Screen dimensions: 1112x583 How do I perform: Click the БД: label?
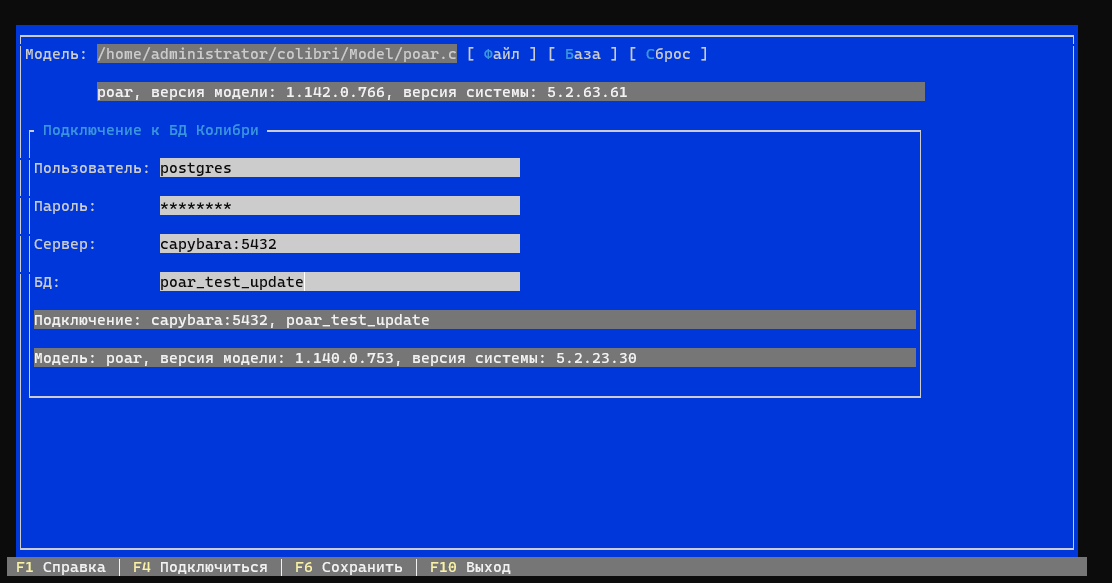[47, 282]
